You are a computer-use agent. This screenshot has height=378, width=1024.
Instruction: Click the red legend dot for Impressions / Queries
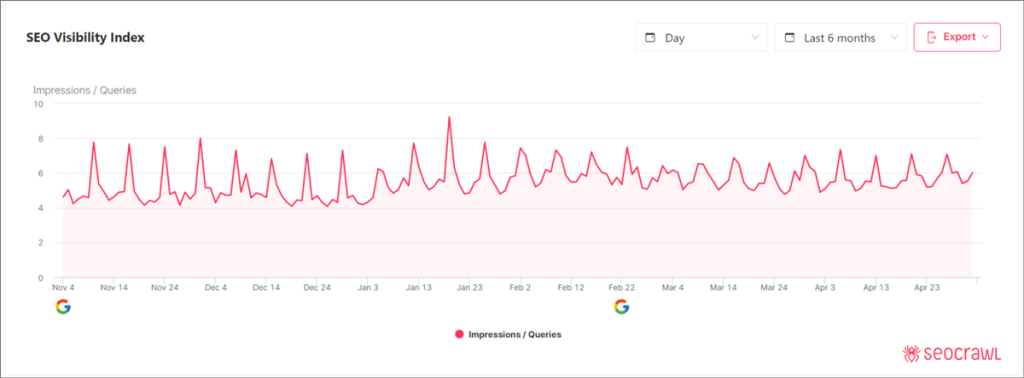coord(459,334)
